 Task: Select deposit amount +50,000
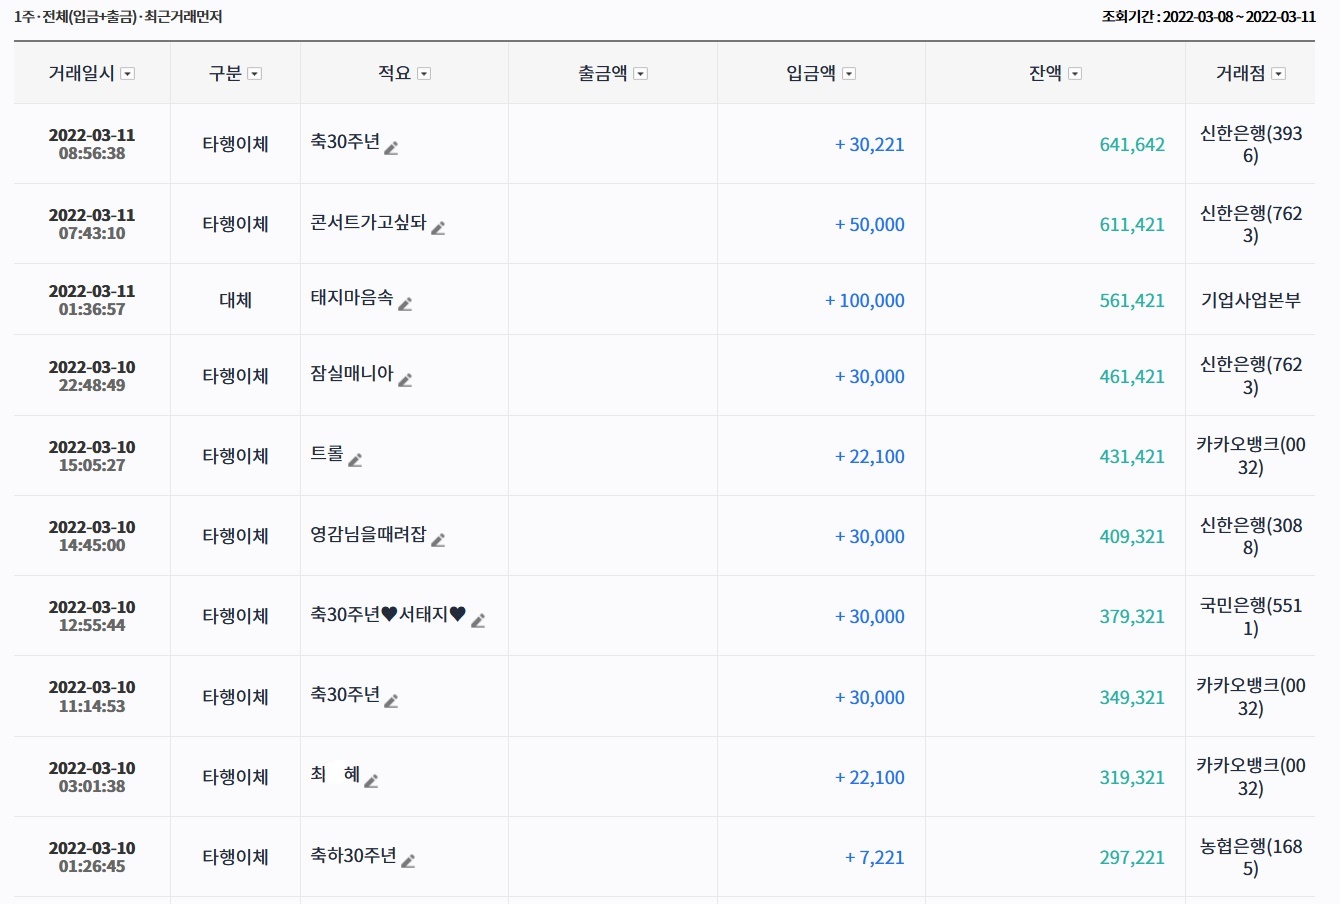(x=870, y=225)
